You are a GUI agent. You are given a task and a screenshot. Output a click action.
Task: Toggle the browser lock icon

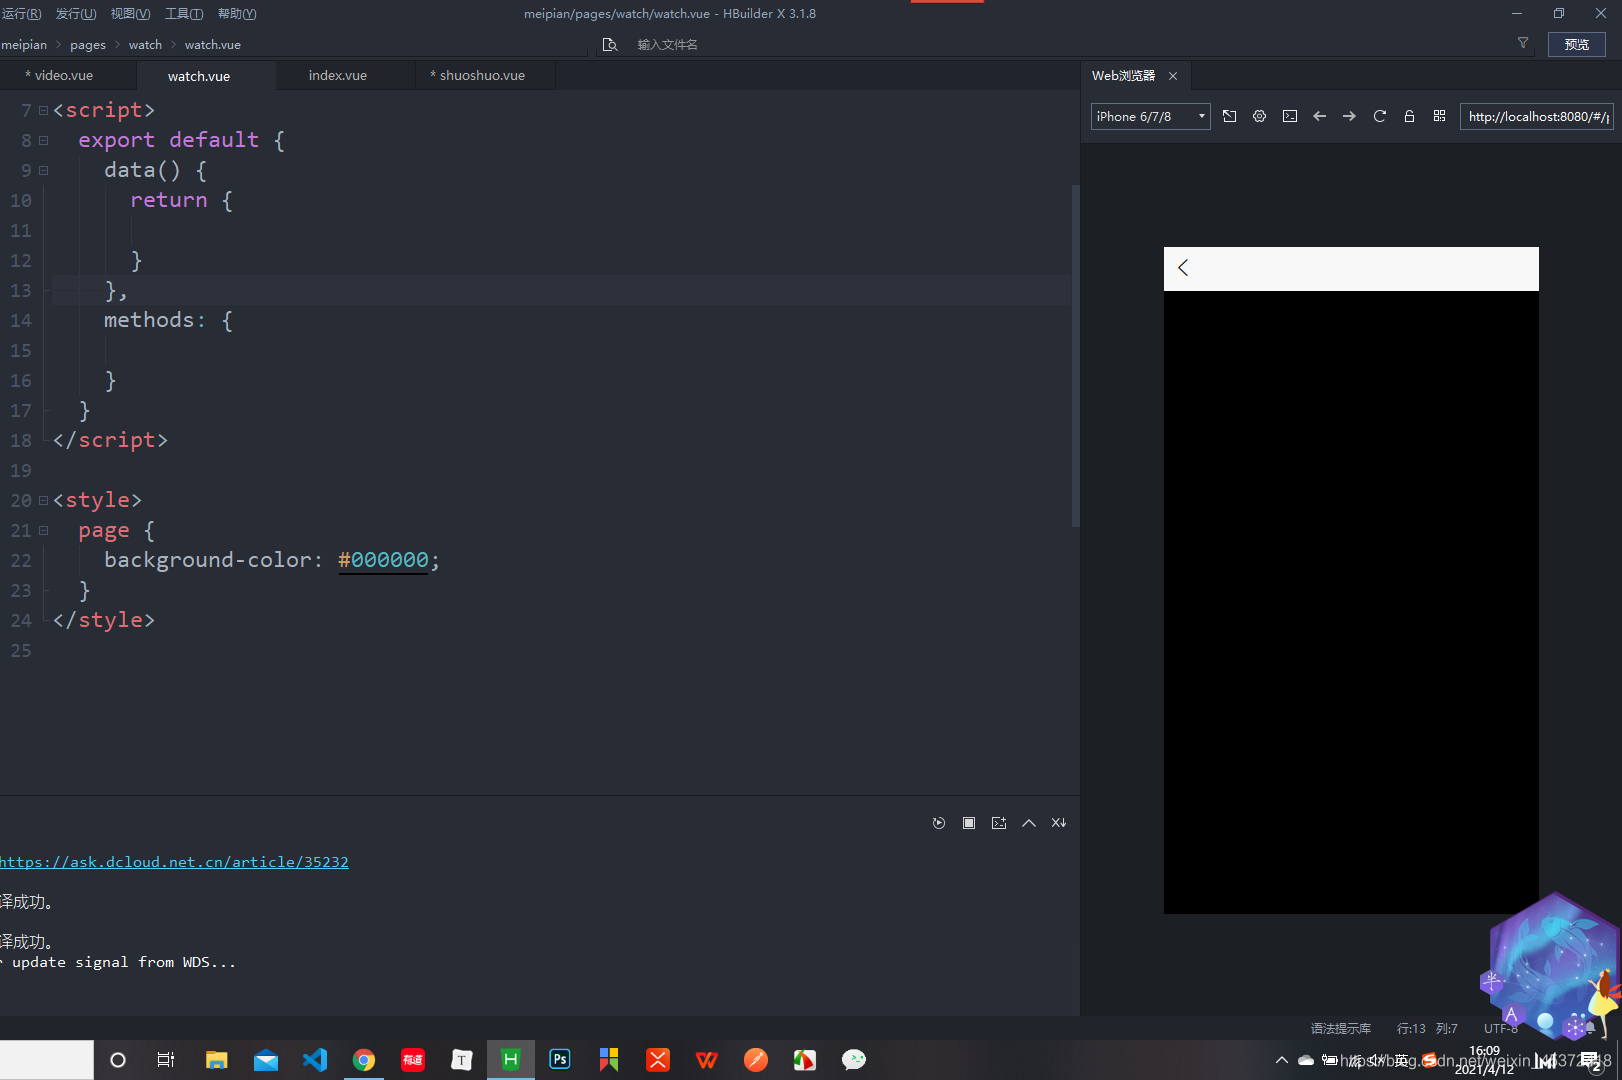coord(1409,116)
